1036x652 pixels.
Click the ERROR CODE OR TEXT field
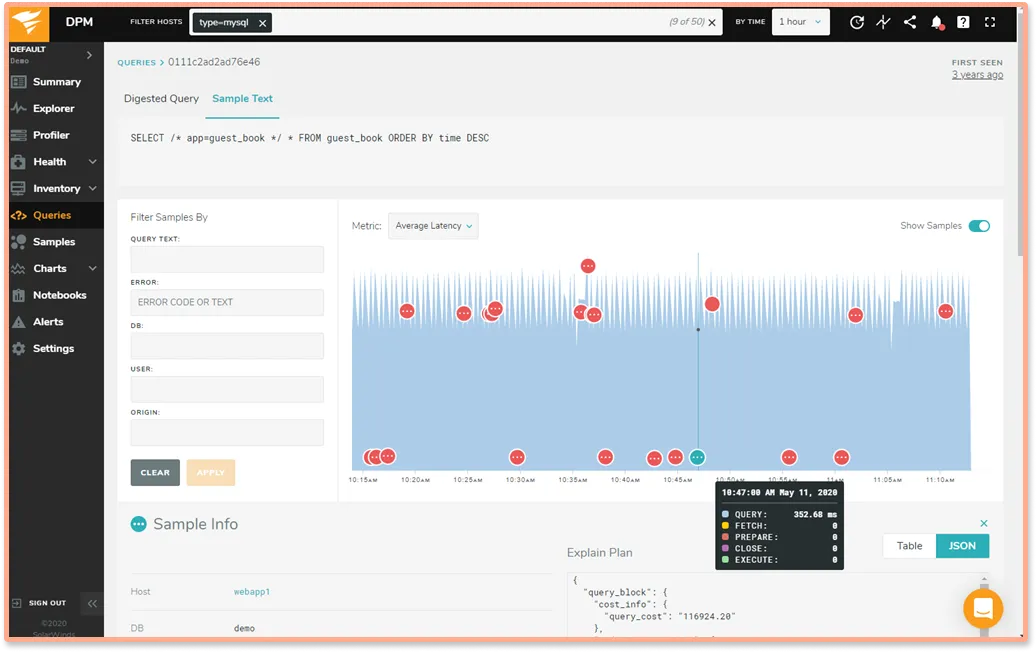[x=227, y=303]
